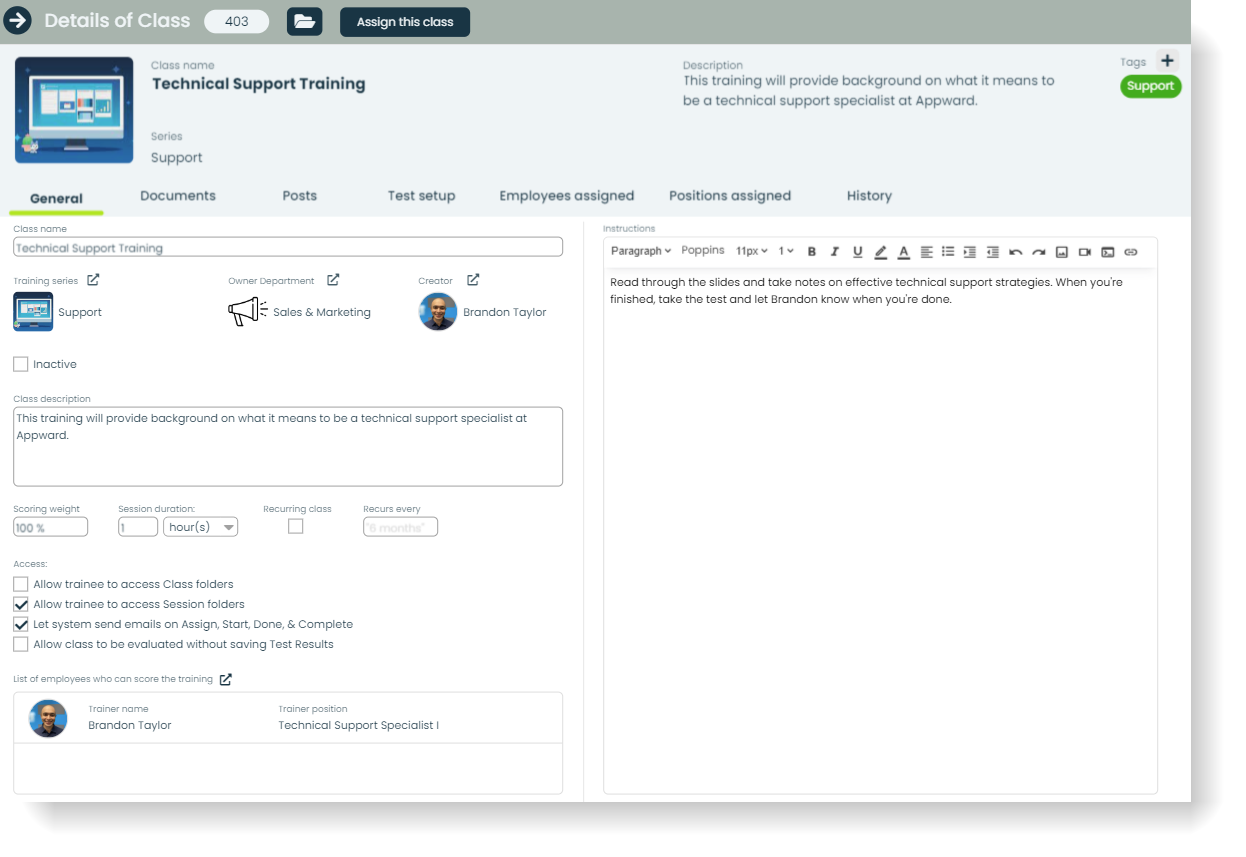Insert a bulleted list

coord(948,252)
